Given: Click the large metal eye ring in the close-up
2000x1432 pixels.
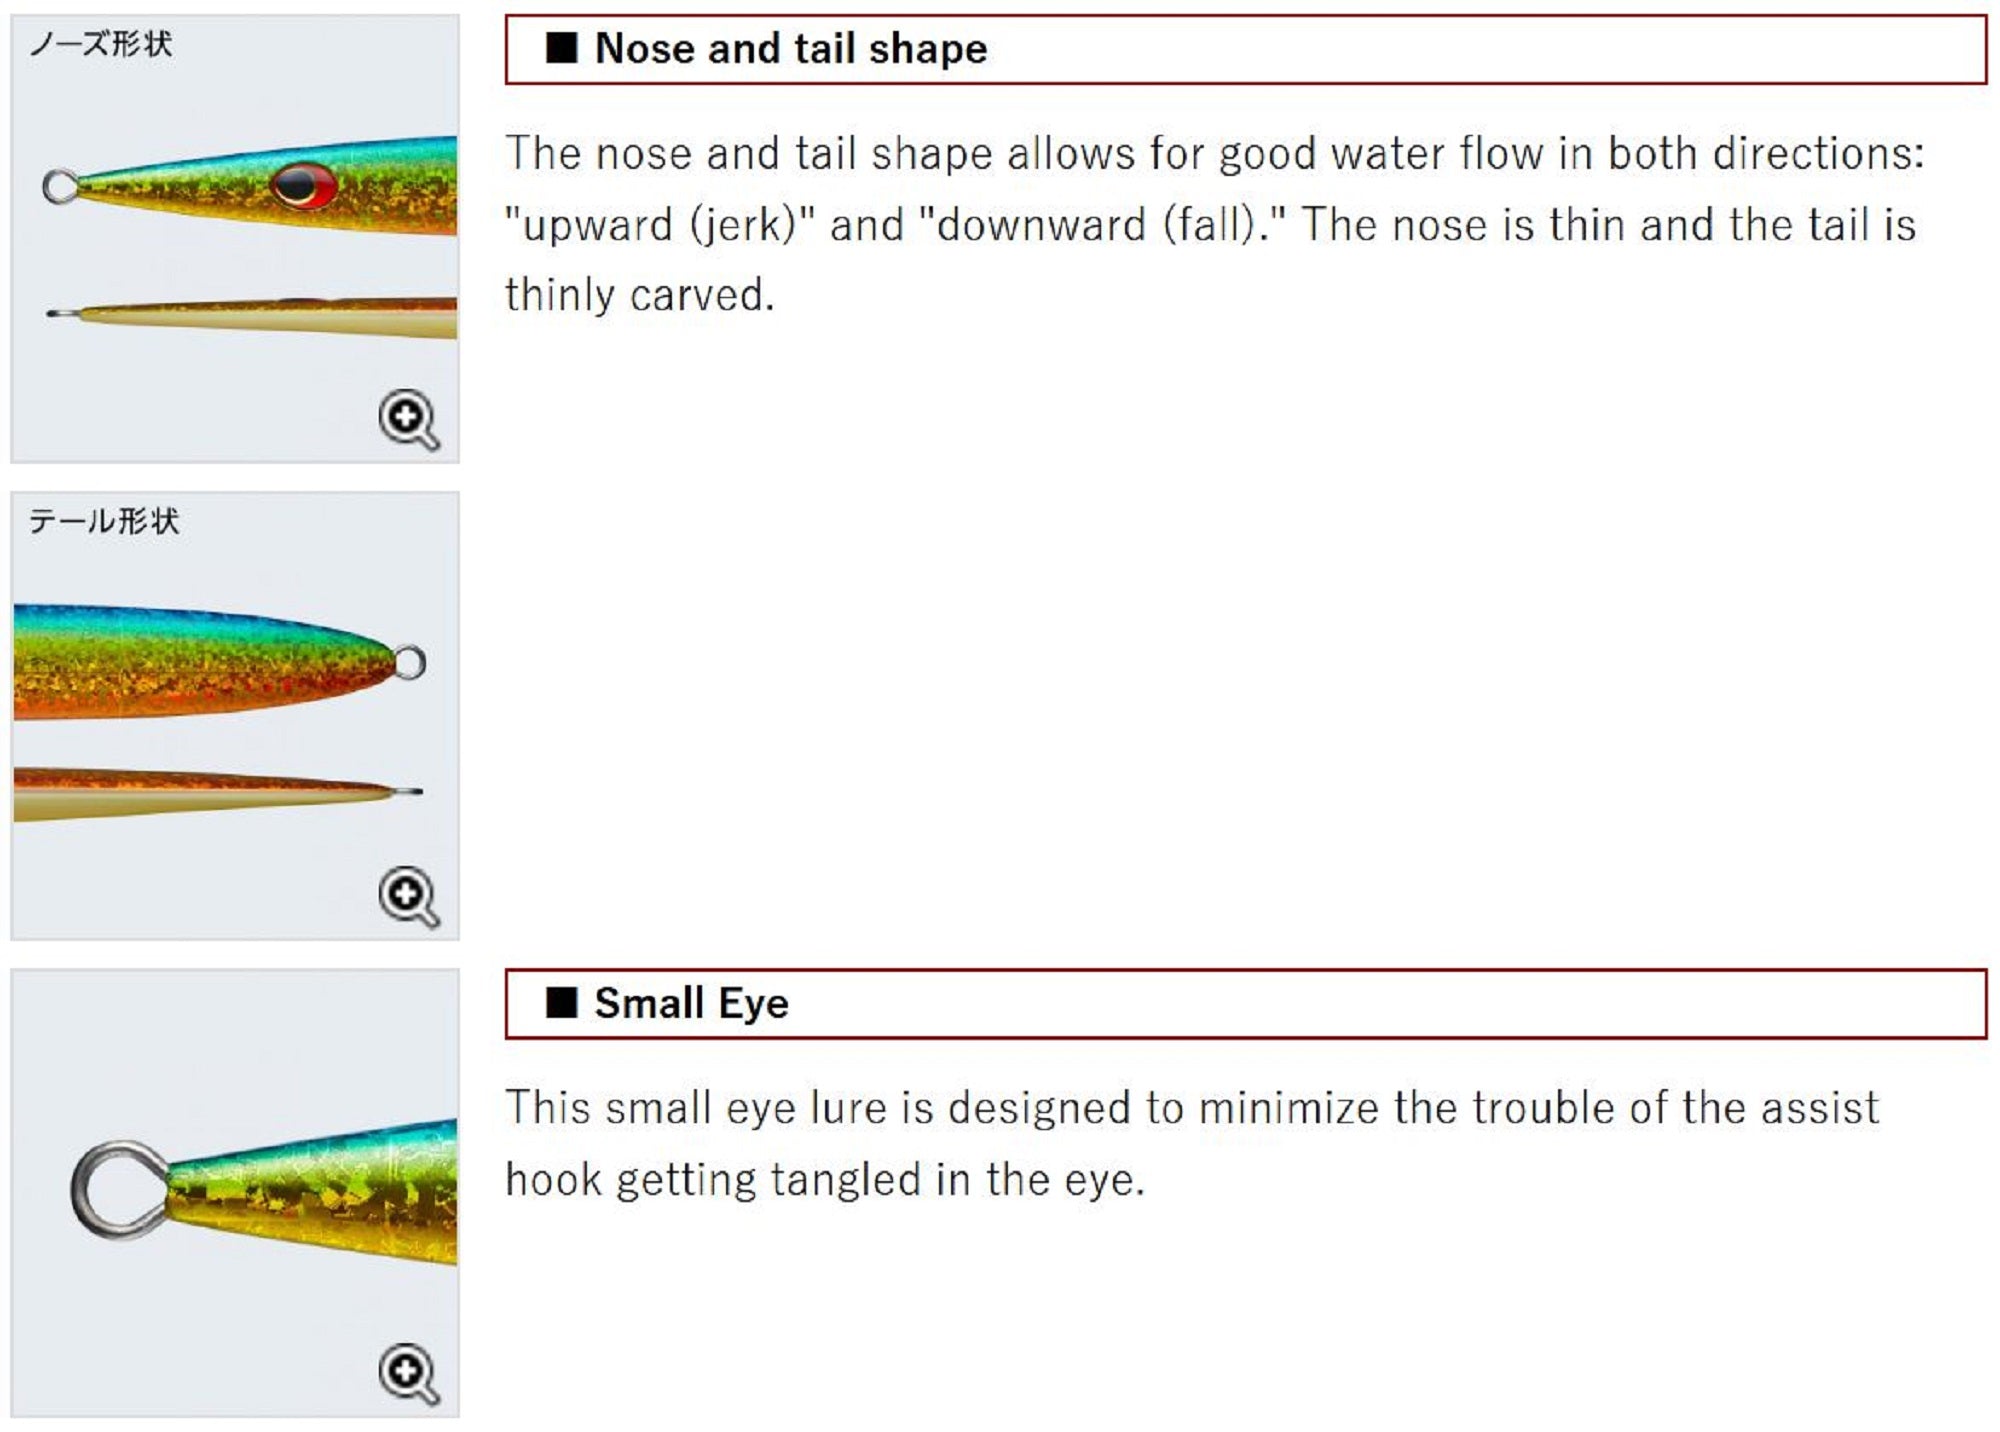Looking at the screenshot, I should click(x=118, y=1190).
